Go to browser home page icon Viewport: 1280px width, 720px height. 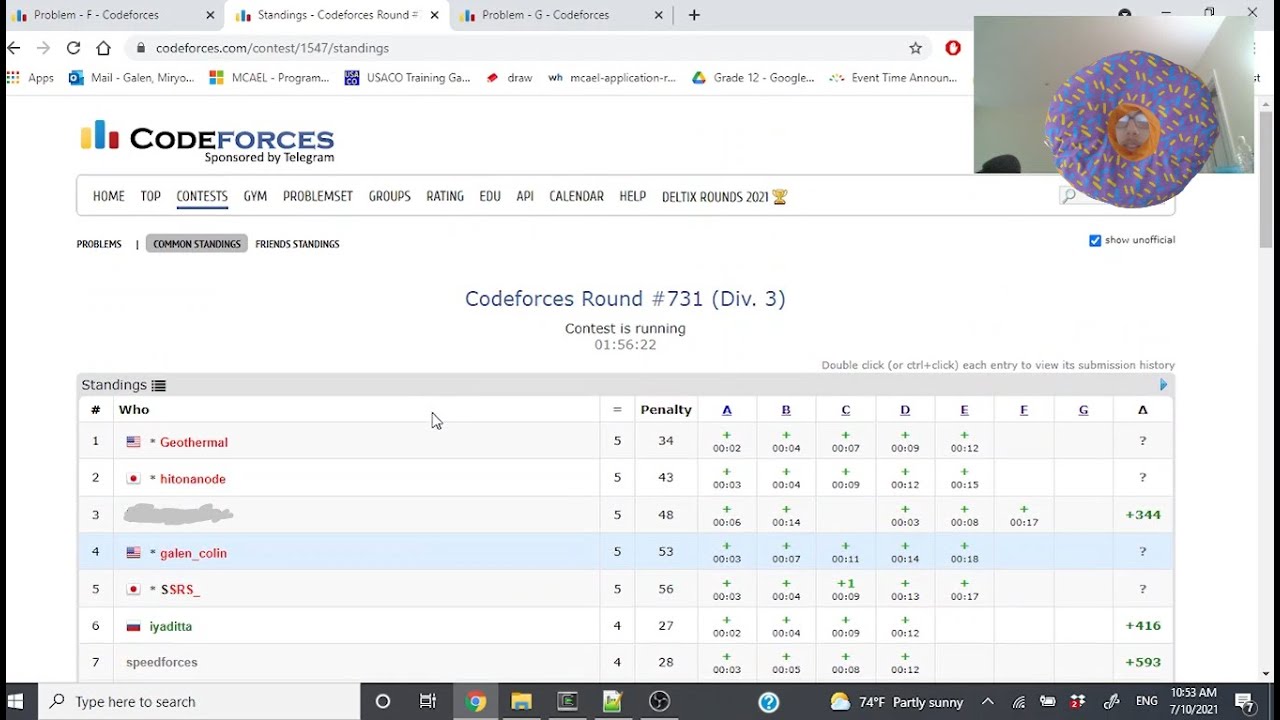103,48
